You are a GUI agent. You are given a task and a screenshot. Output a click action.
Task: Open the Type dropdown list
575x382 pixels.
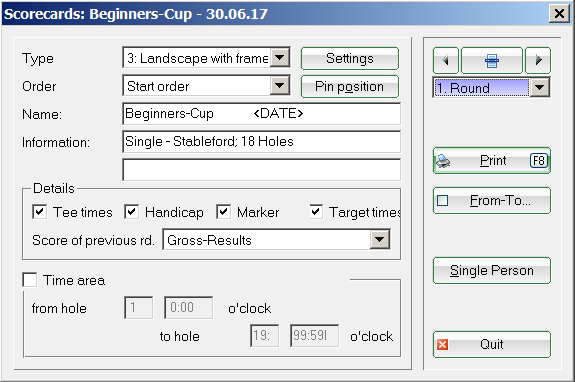pyautogui.click(x=280, y=58)
